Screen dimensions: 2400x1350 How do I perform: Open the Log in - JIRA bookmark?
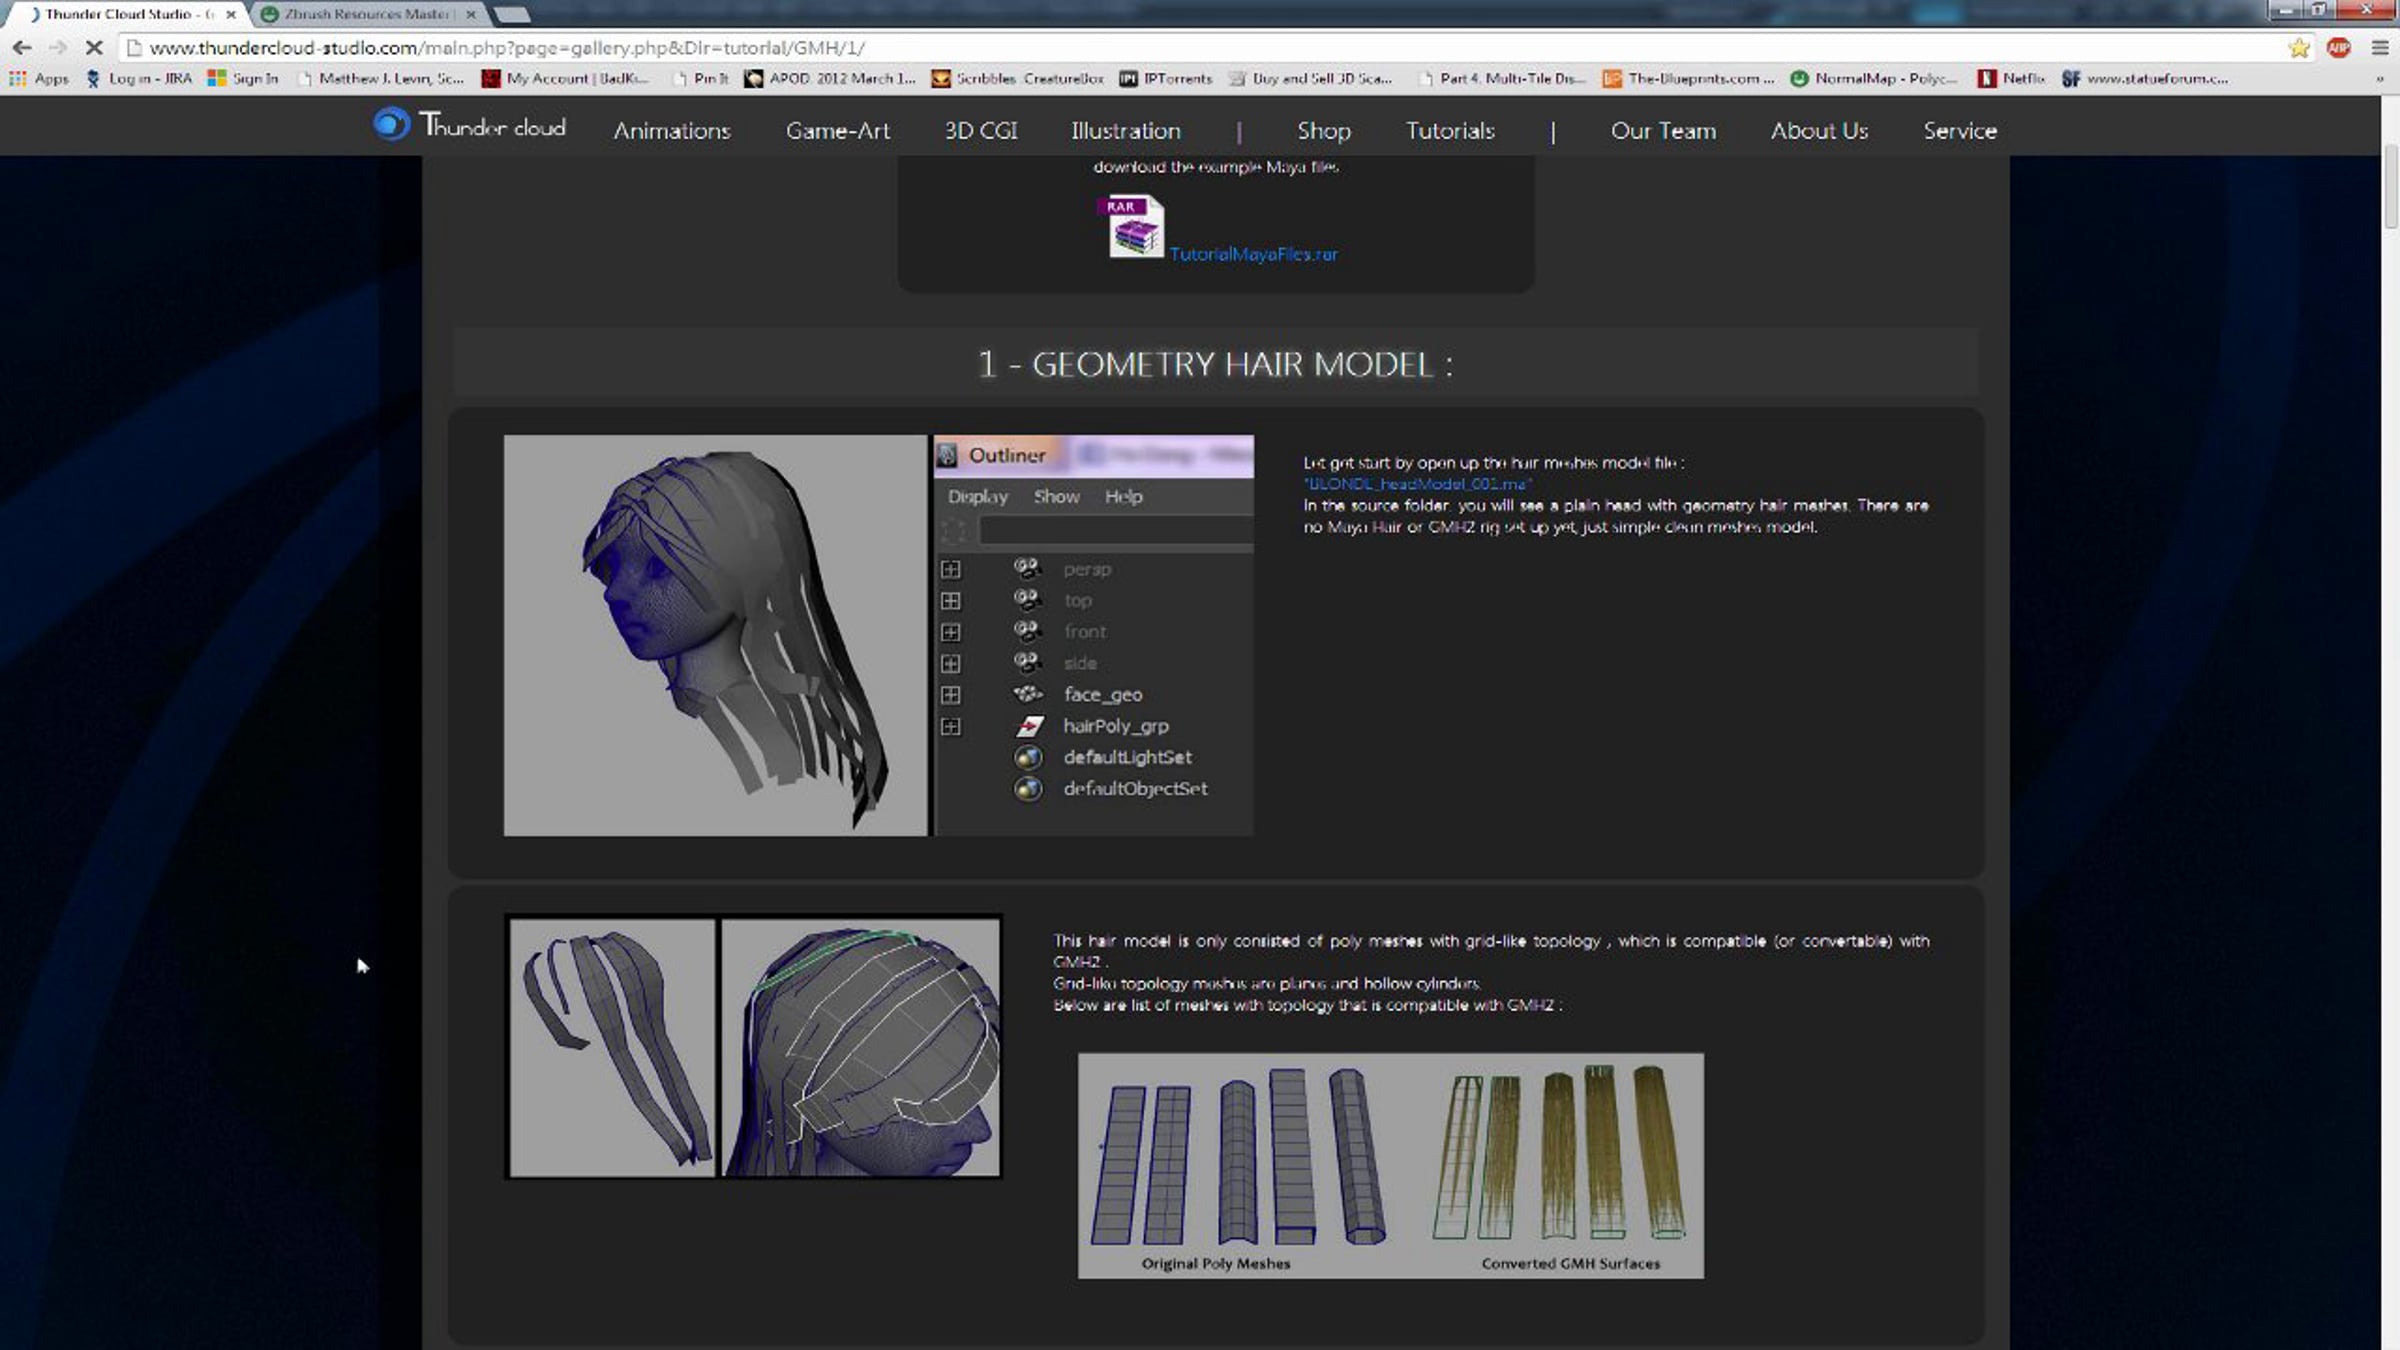pyautogui.click(x=139, y=78)
